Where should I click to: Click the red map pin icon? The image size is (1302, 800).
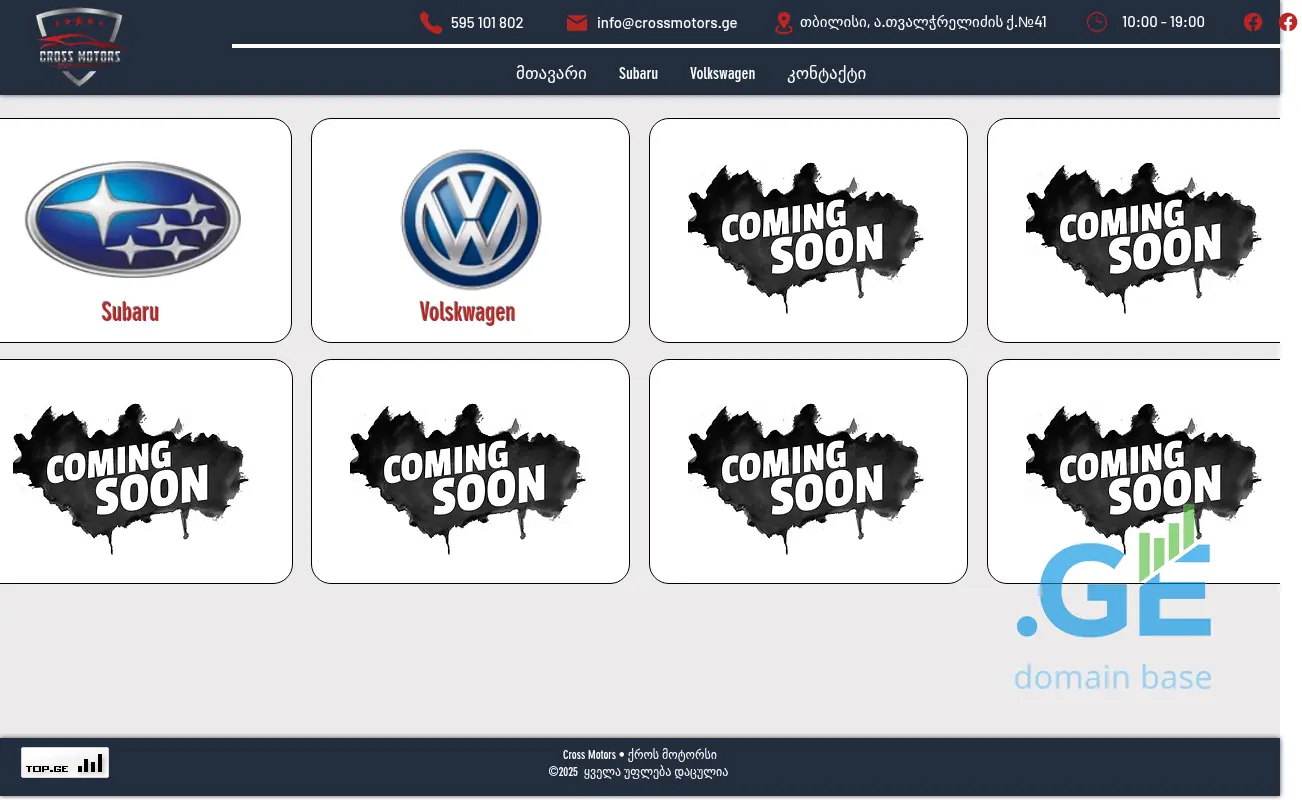[x=784, y=23]
